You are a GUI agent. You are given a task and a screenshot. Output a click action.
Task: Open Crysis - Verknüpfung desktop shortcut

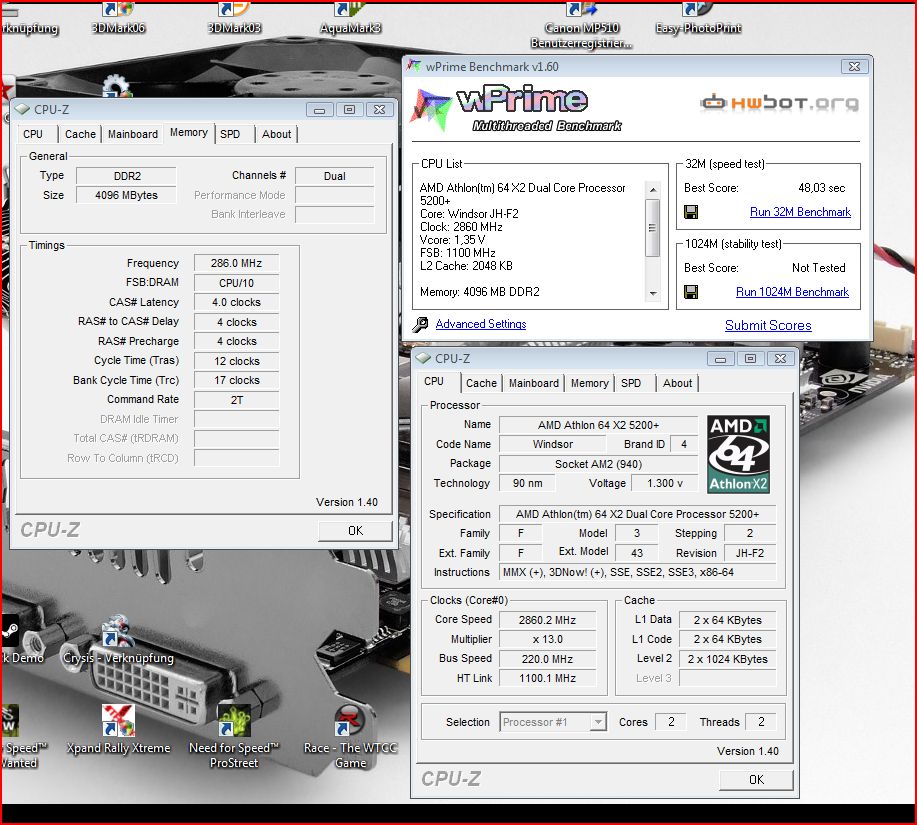point(119,640)
